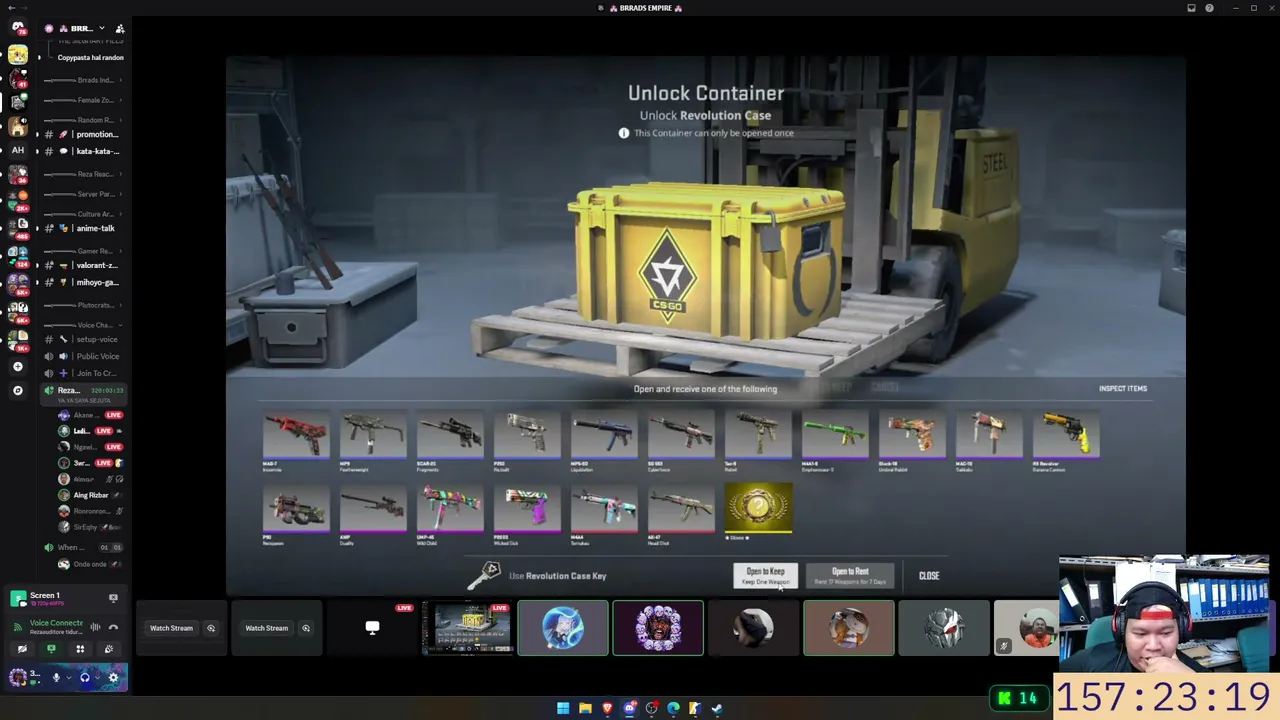Open the Windows Start menu
Screen dimensions: 1280x720
(x=563, y=708)
